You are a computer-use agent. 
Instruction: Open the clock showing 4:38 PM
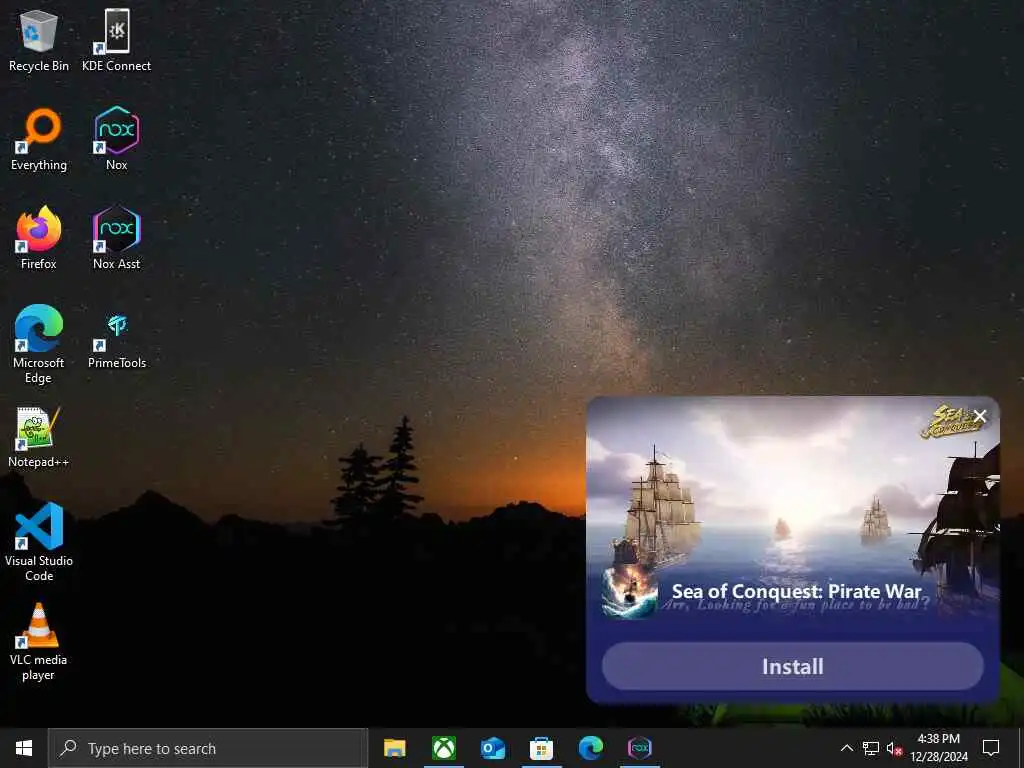(x=938, y=748)
